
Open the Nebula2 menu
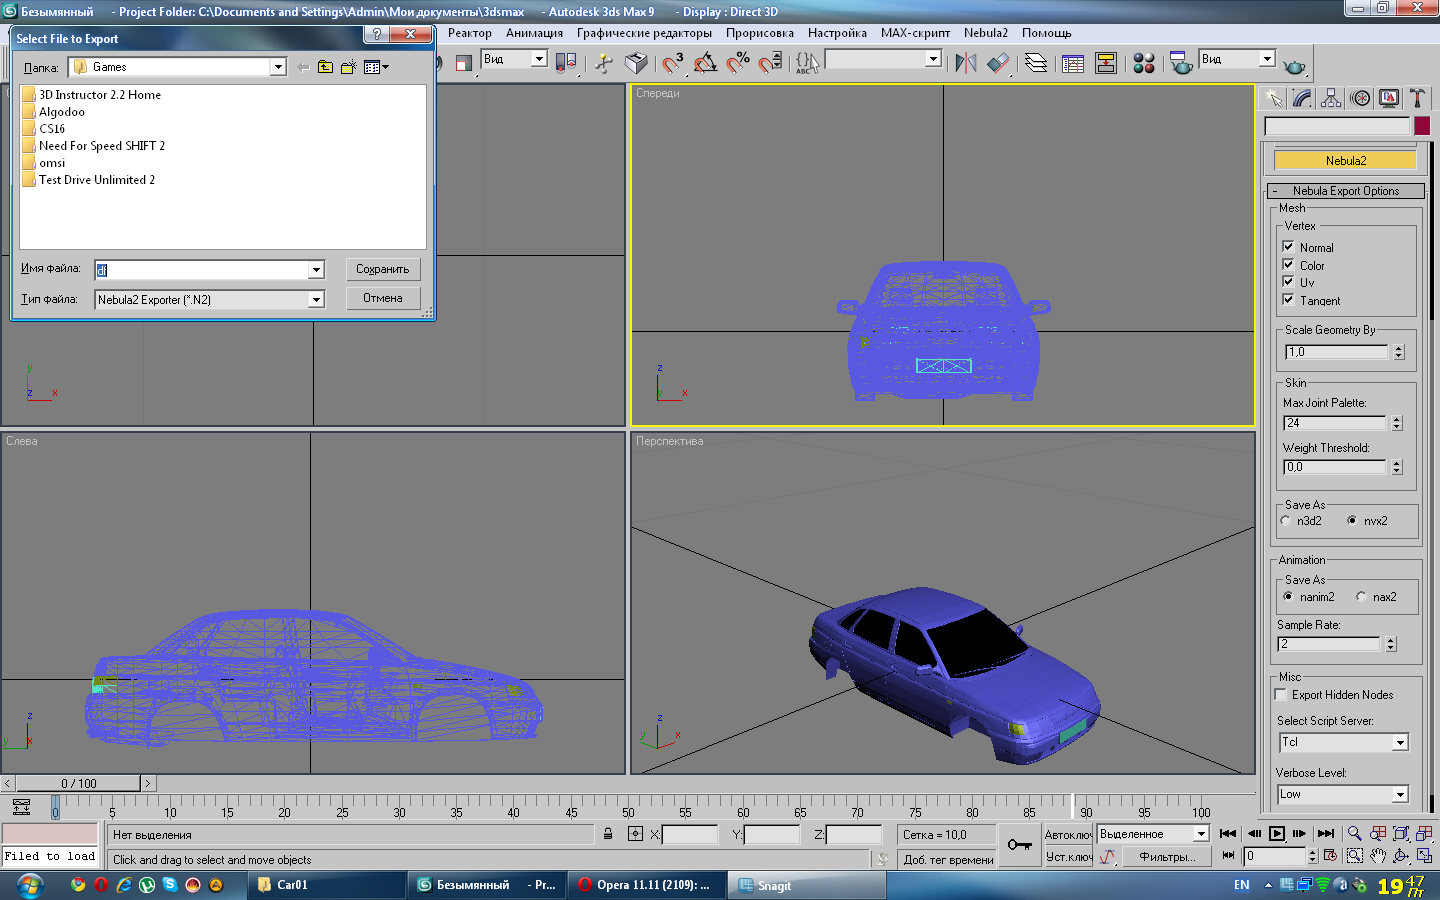[986, 33]
